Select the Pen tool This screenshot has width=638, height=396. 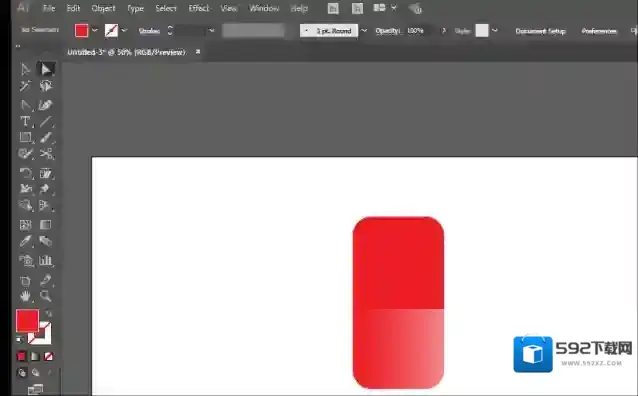(25, 105)
